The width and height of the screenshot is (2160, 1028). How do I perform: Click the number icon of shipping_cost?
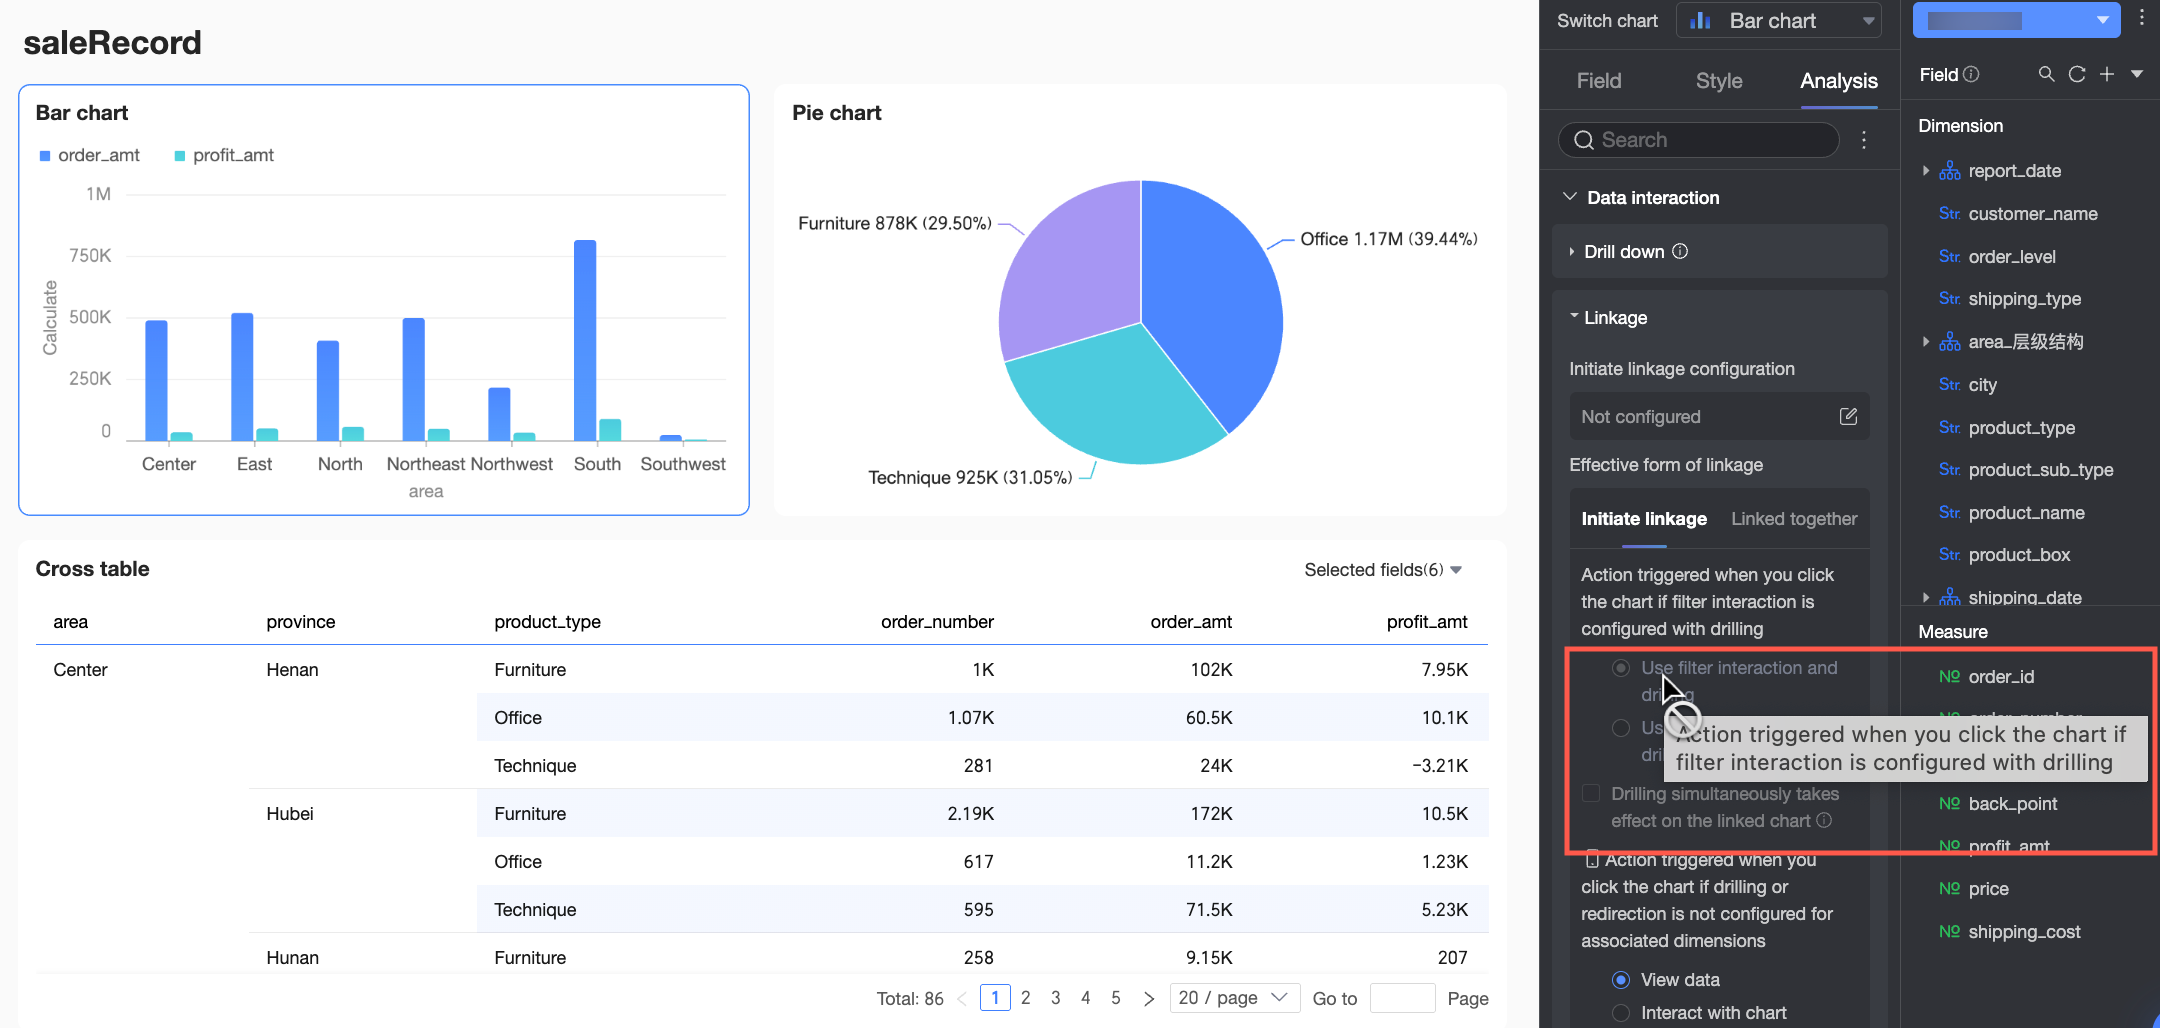[1949, 931]
